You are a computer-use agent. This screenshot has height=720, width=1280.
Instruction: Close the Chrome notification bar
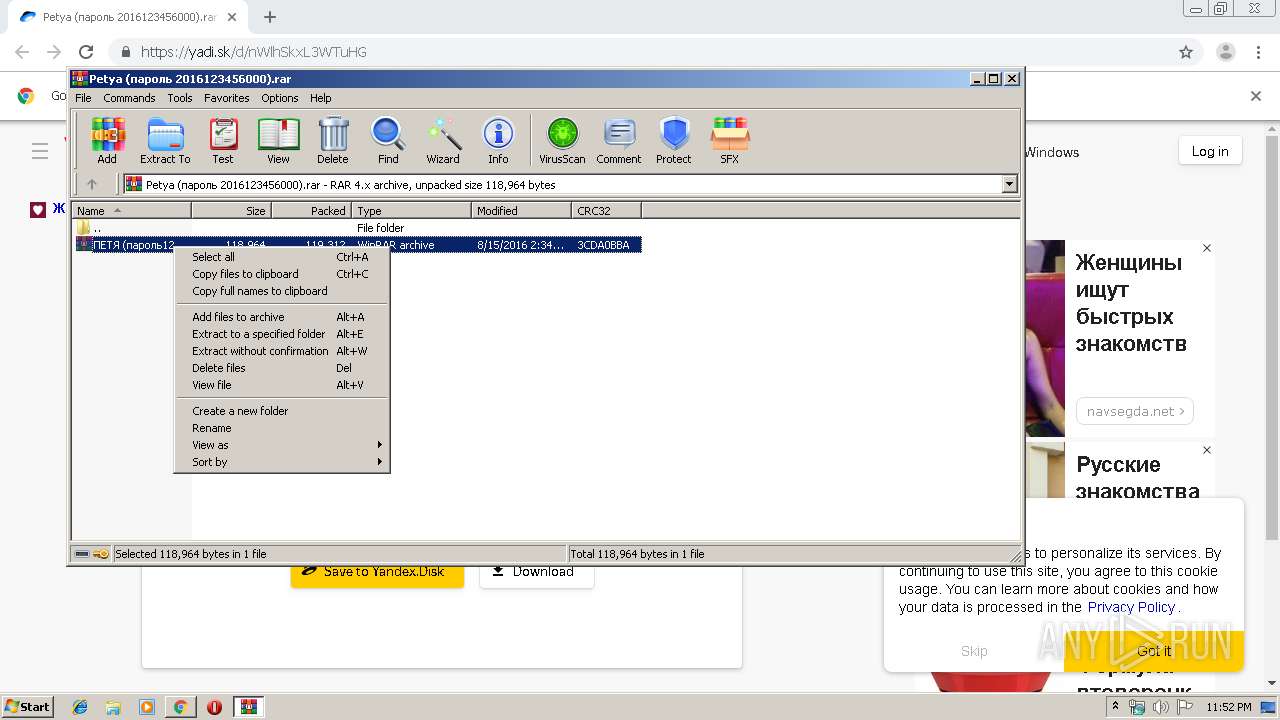tap(1256, 96)
